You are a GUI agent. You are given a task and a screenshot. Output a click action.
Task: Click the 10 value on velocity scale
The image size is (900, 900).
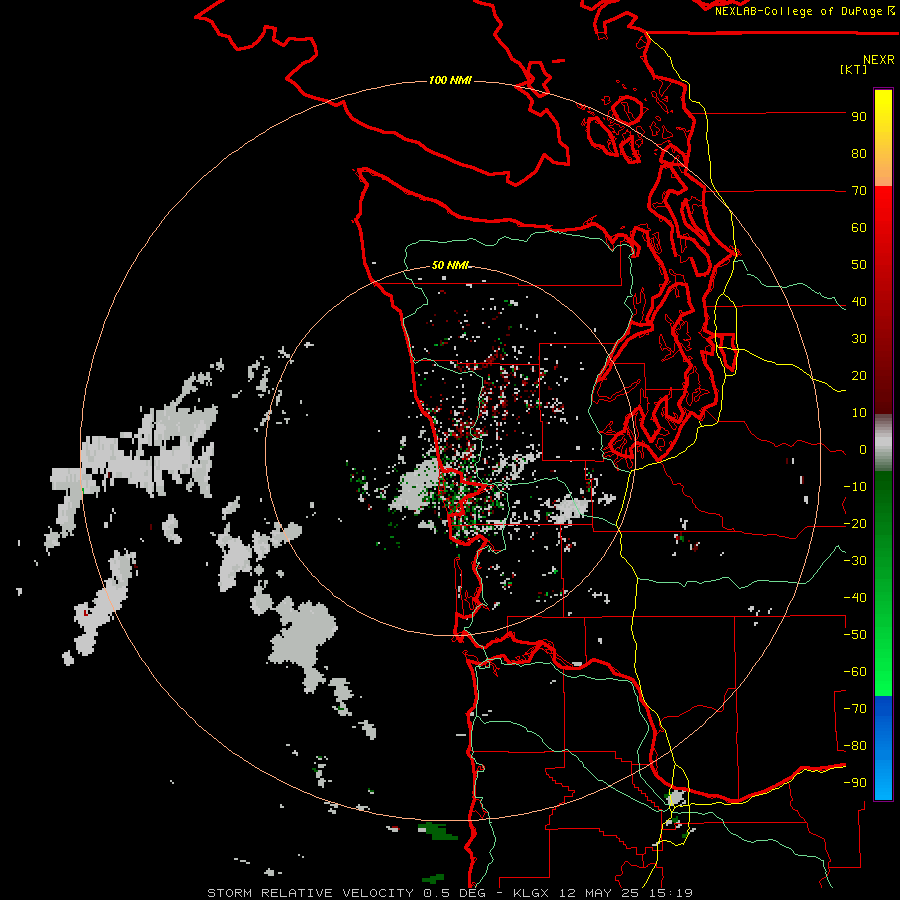point(859,413)
